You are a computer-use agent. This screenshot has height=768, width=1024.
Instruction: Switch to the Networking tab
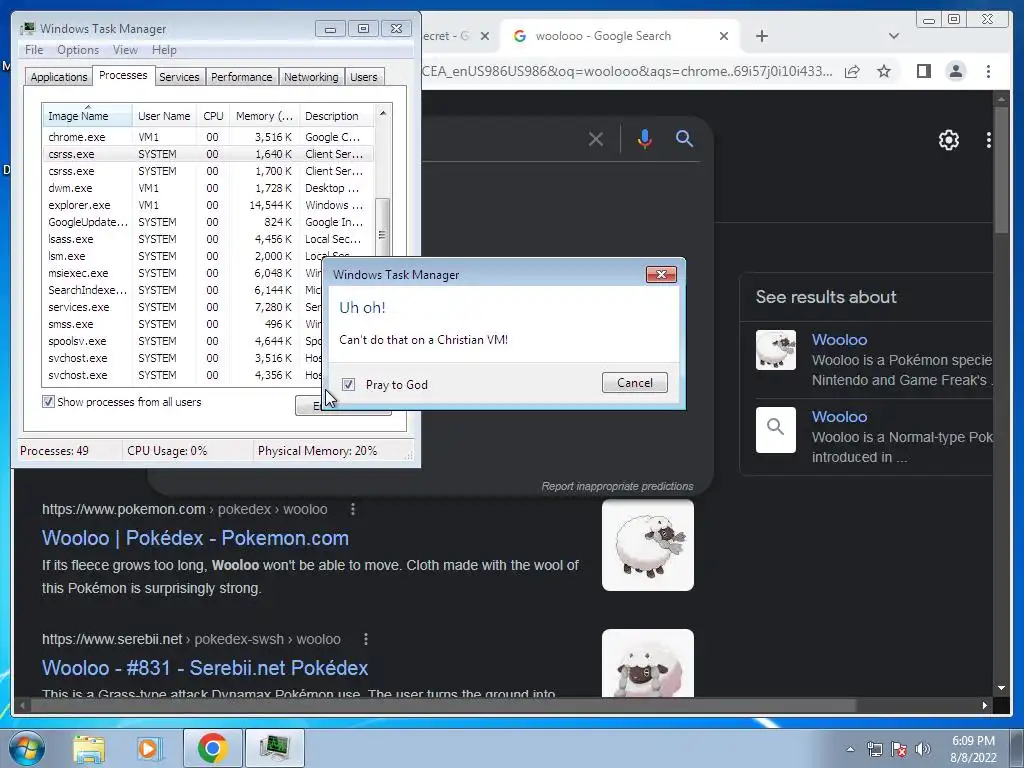tap(311, 76)
